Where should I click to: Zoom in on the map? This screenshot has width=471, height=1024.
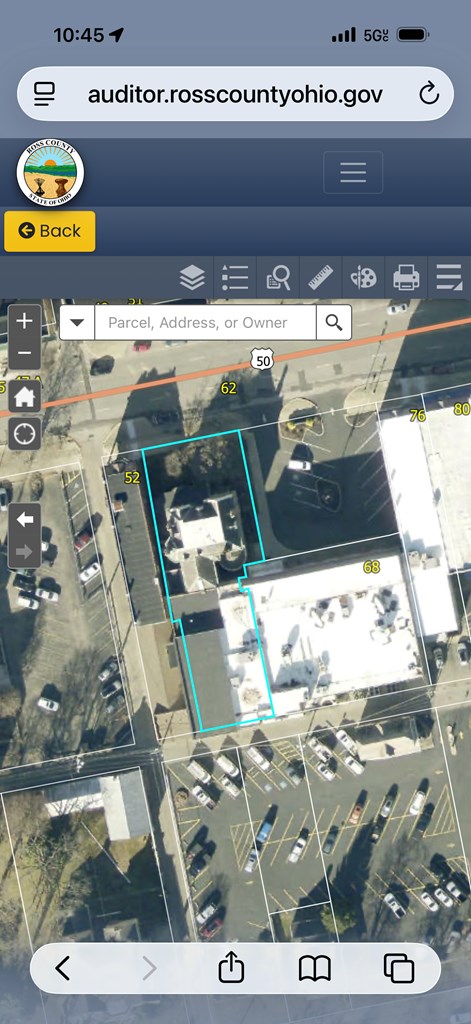[25, 321]
